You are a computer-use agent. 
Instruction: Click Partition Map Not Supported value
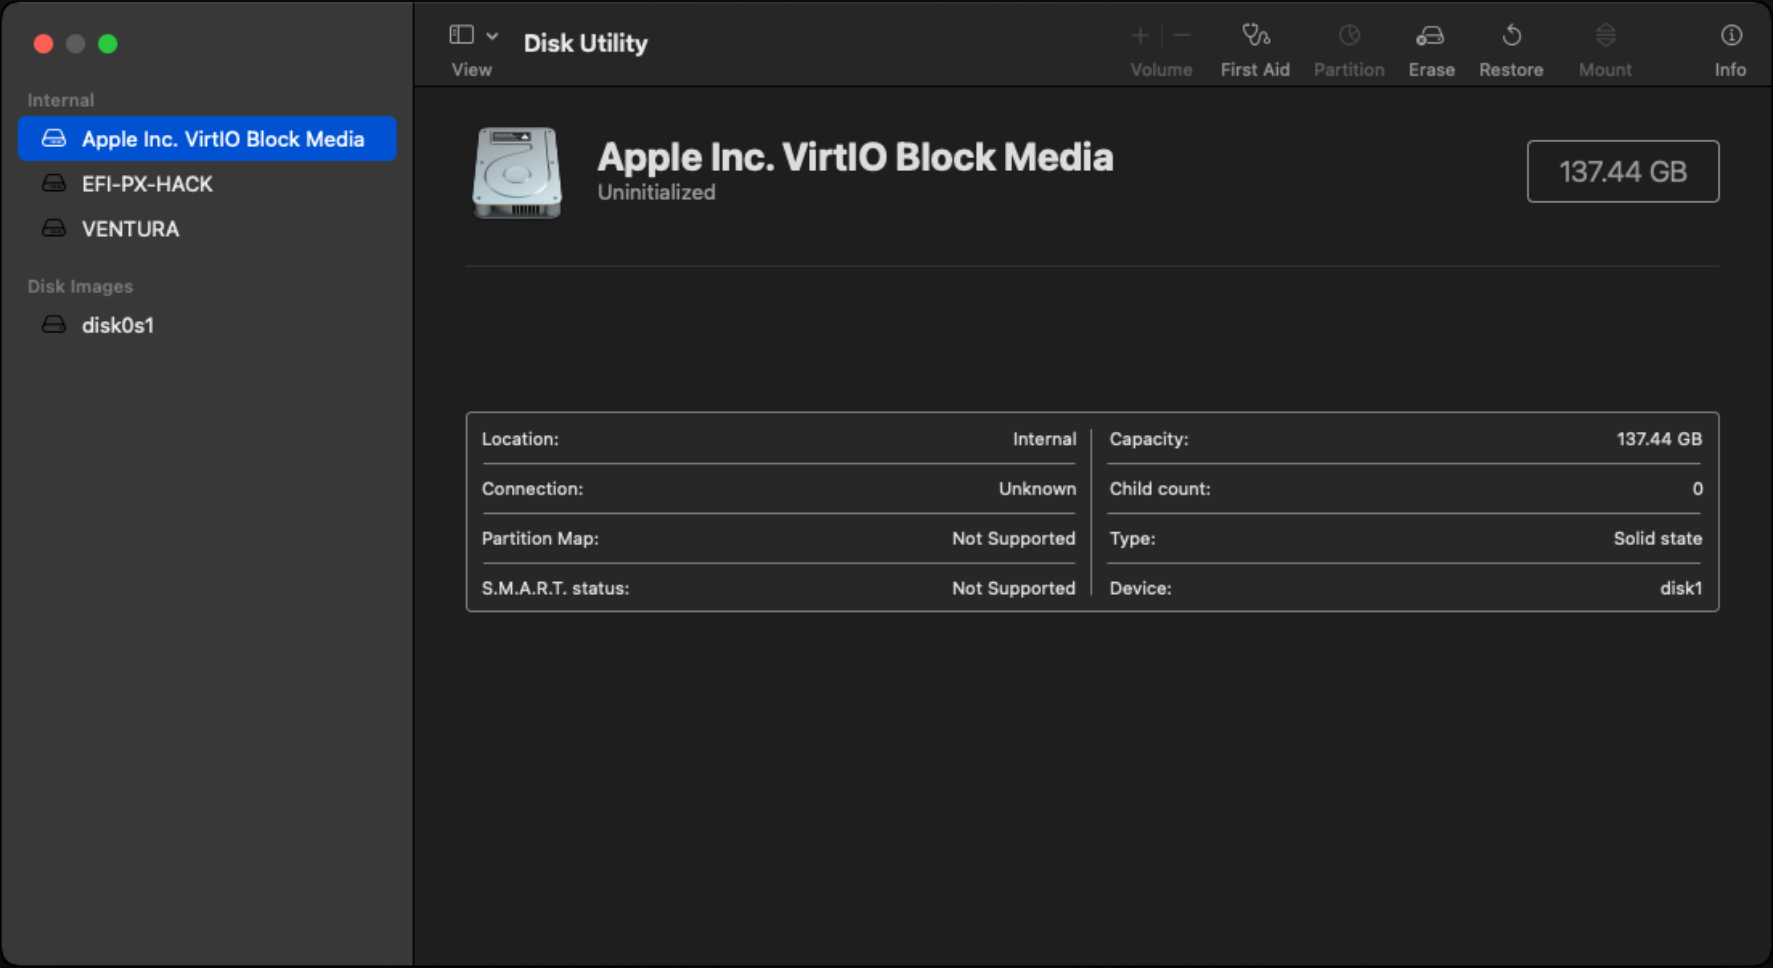coord(1013,539)
